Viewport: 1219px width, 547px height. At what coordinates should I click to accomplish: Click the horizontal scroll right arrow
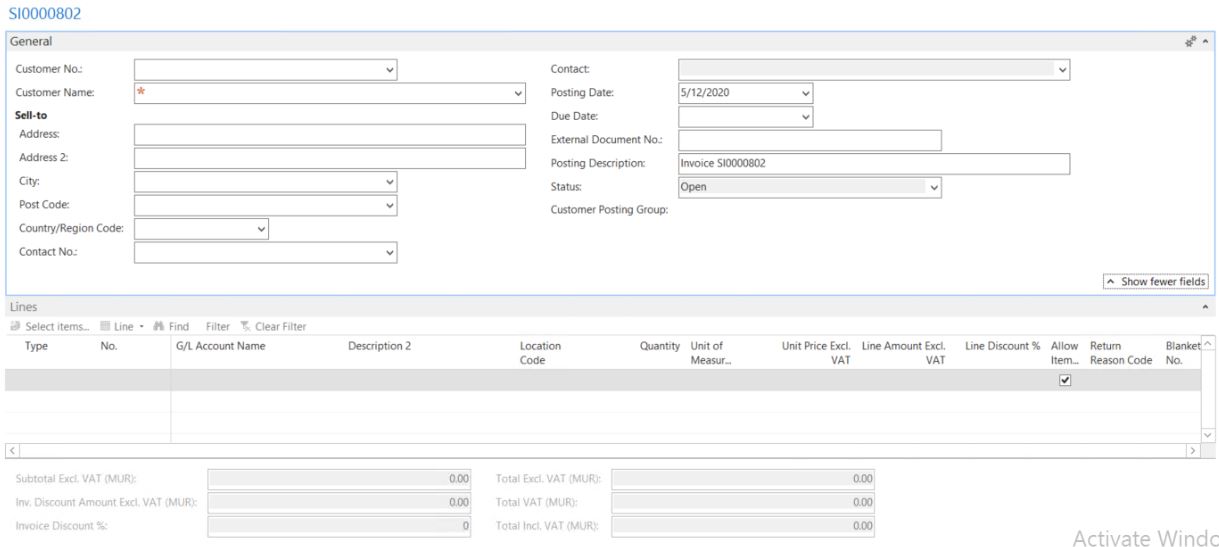pos(1192,452)
